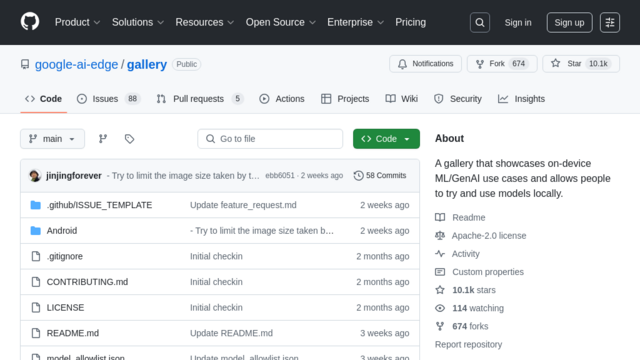The image size is (640, 360).
Task: Click the fork icon beside 674 forks
Action: pos(440,326)
